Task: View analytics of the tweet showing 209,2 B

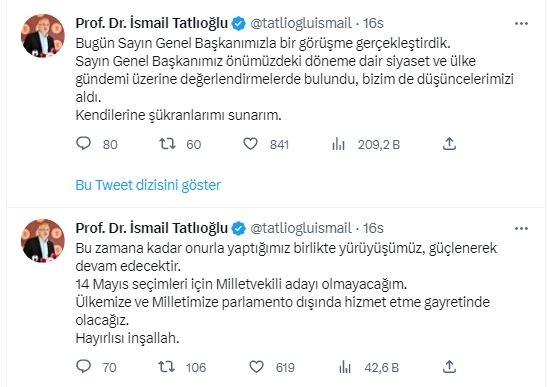Action: (338, 144)
